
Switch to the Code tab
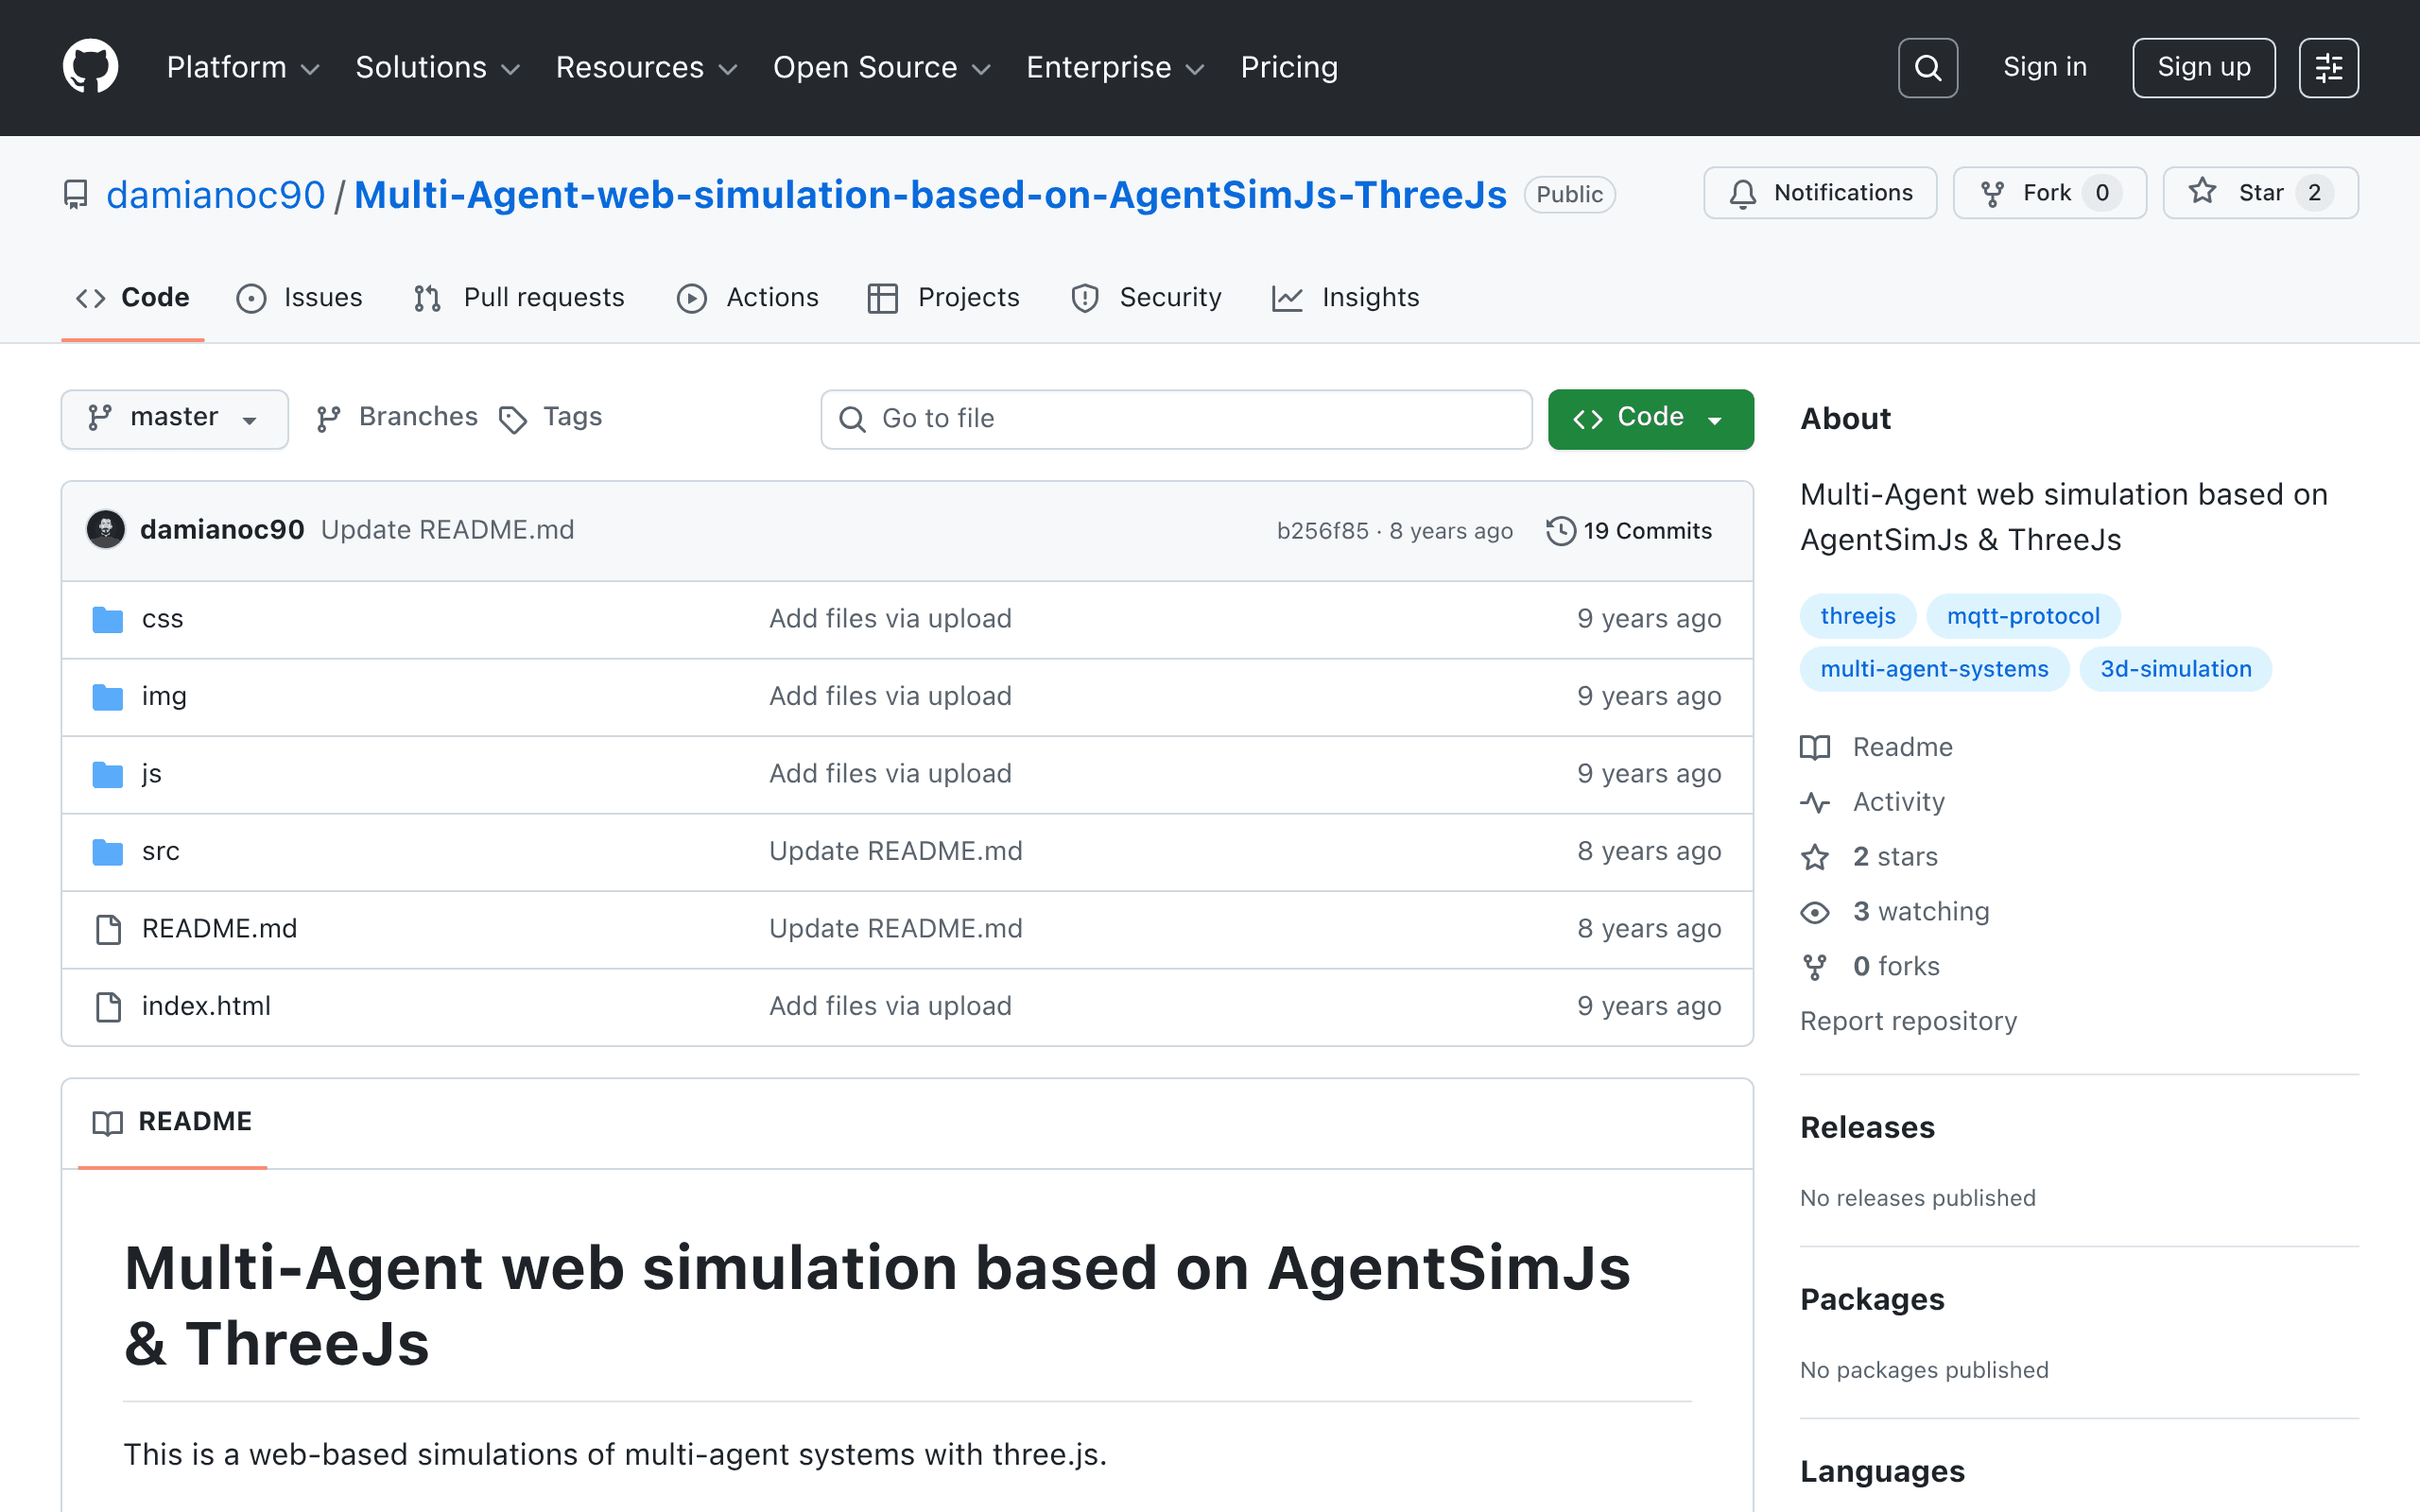133,298
